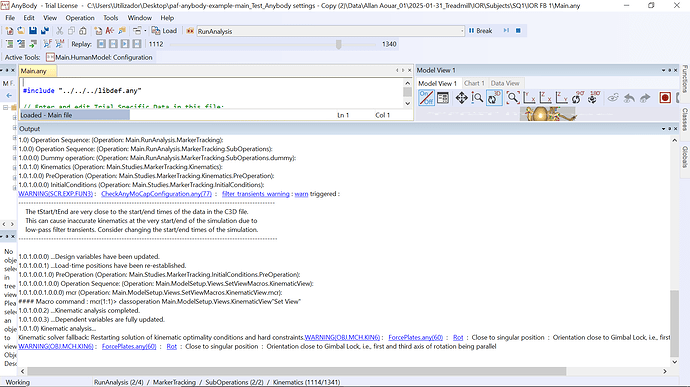Open Main.HumanModel: Configuration active tool
This screenshot has height=387, width=690.
[x=99, y=57]
